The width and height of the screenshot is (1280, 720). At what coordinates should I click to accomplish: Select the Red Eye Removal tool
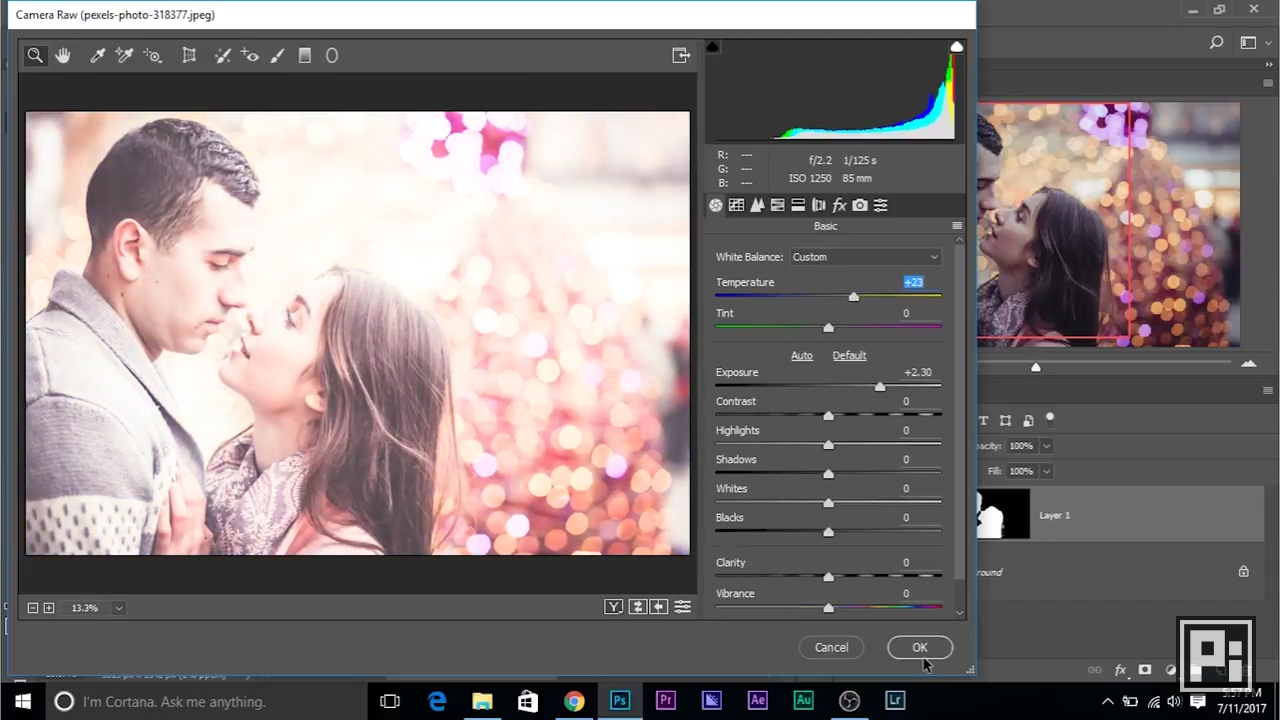(250, 56)
